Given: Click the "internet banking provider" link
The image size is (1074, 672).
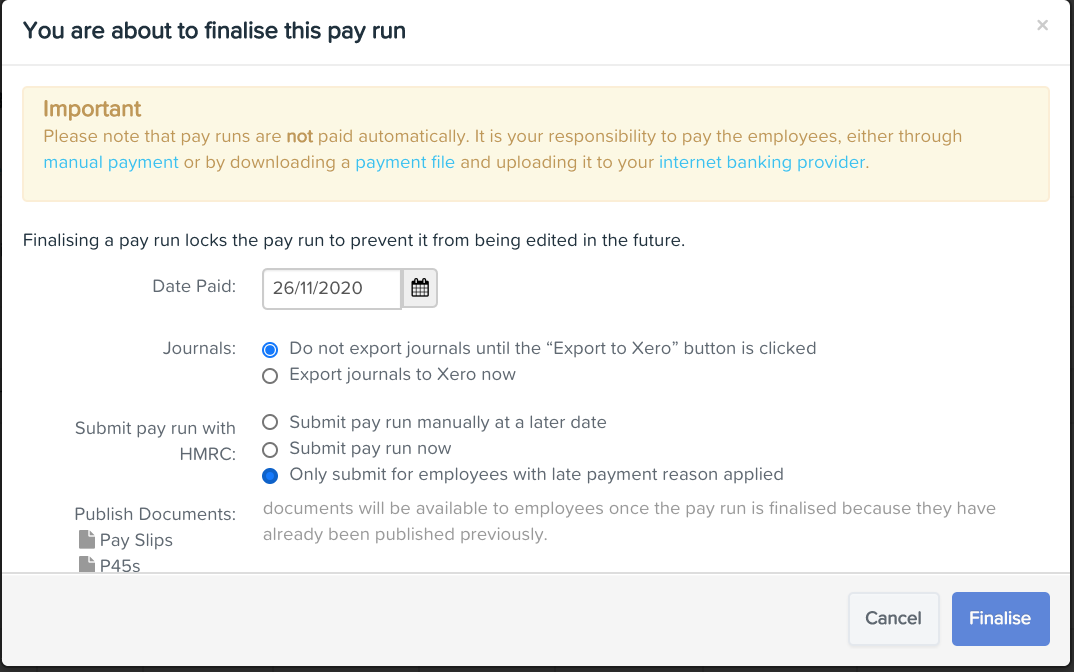Looking at the screenshot, I should pos(760,162).
